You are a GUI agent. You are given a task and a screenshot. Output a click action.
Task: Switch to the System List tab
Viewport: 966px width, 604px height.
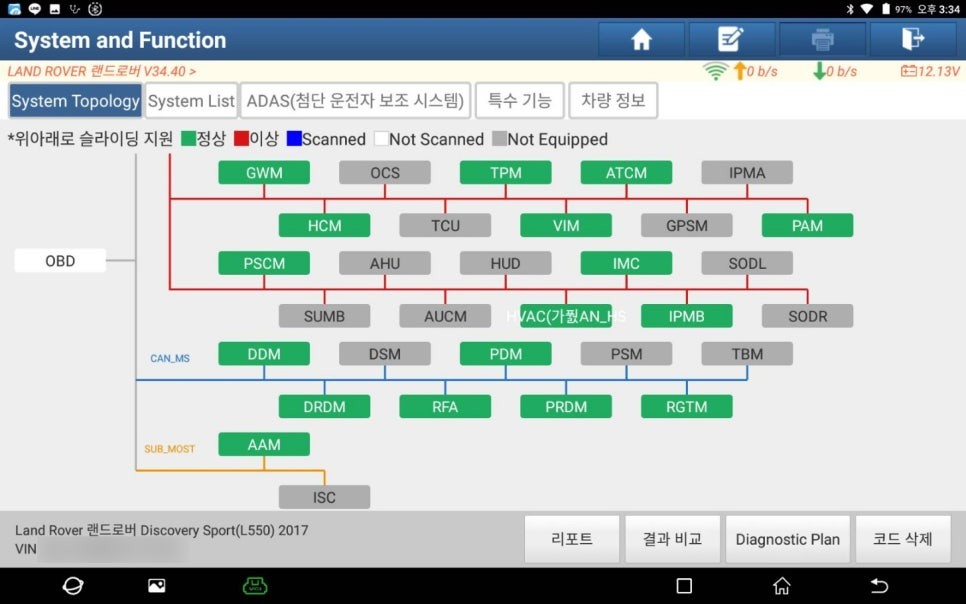coord(191,100)
